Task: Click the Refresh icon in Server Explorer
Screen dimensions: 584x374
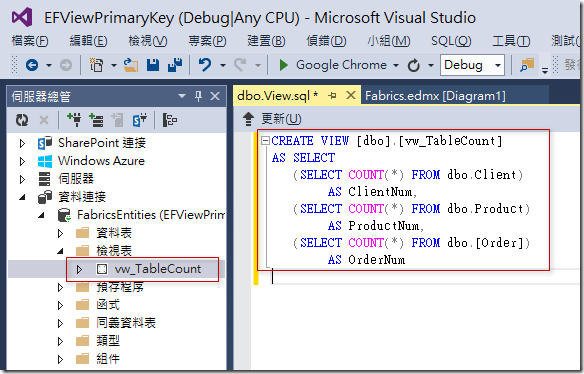Action: [x=22, y=120]
